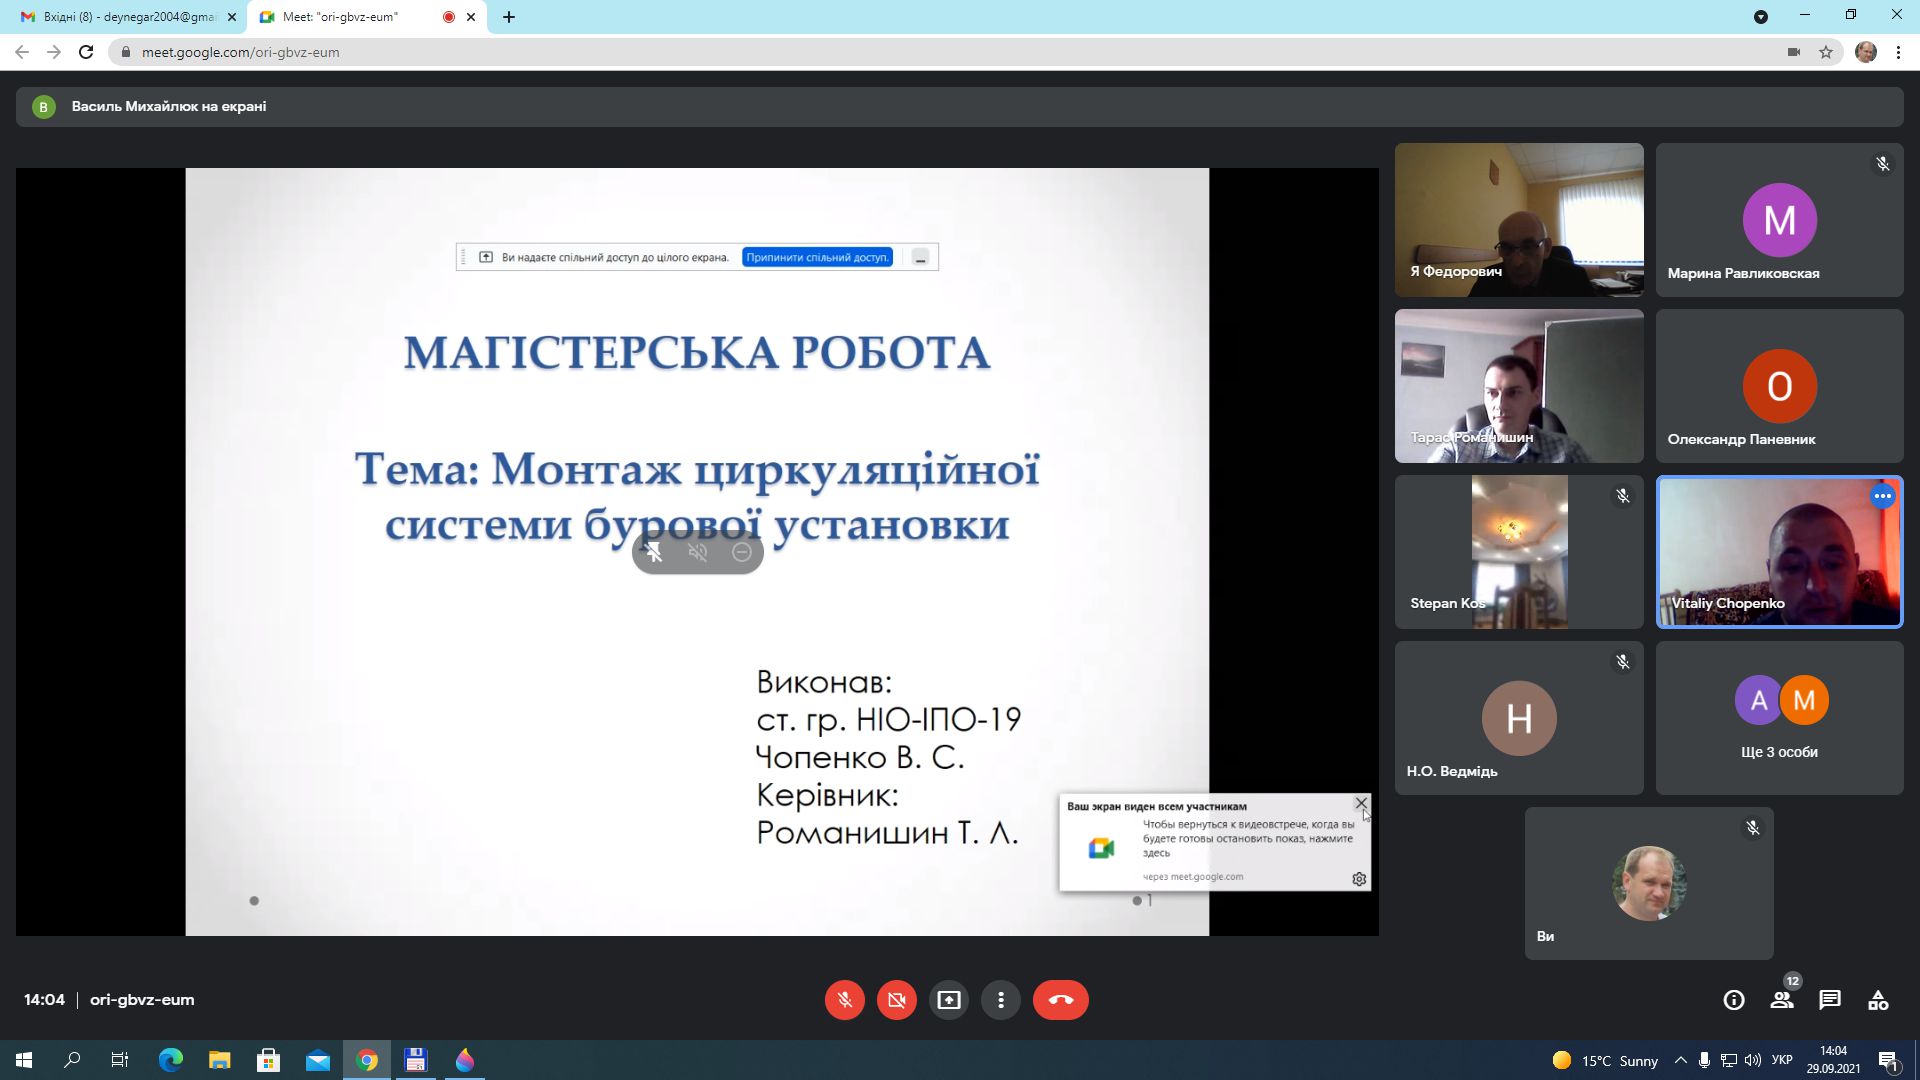Open options on Vitaliy Chopenko tile
The image size is (1920, 1080).
pyautogui.click(x=1882, y=496)
